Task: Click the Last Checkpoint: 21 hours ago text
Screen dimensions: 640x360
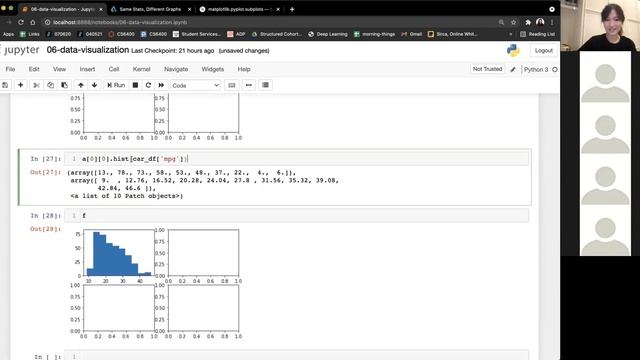Action: coord(173,51)
